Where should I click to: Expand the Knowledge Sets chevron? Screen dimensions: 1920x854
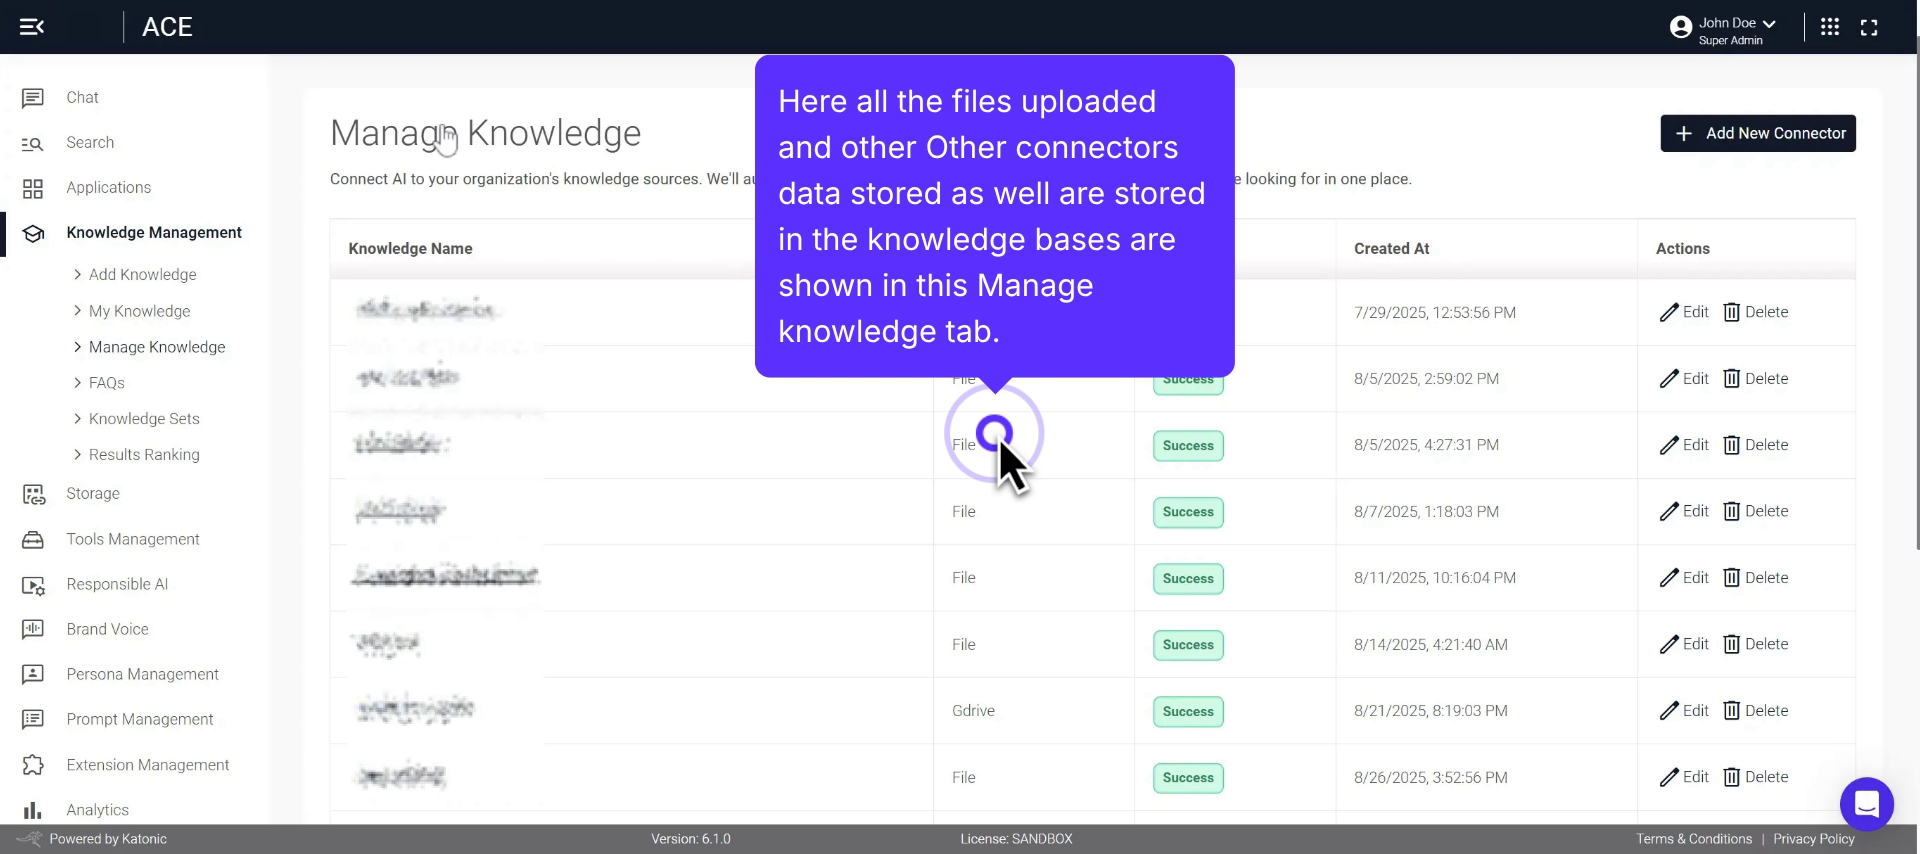point(77,419)
